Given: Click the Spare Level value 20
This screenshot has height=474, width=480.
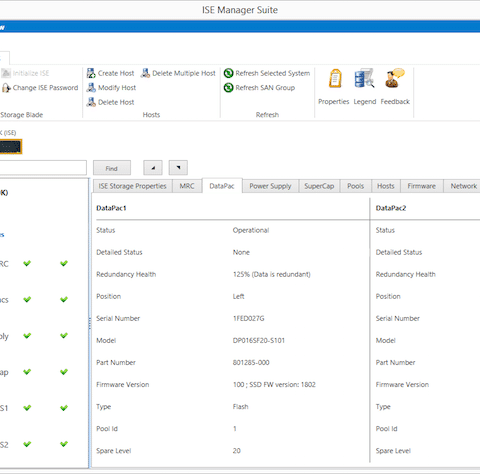Looking at the screenshot, I should [237, 451].
